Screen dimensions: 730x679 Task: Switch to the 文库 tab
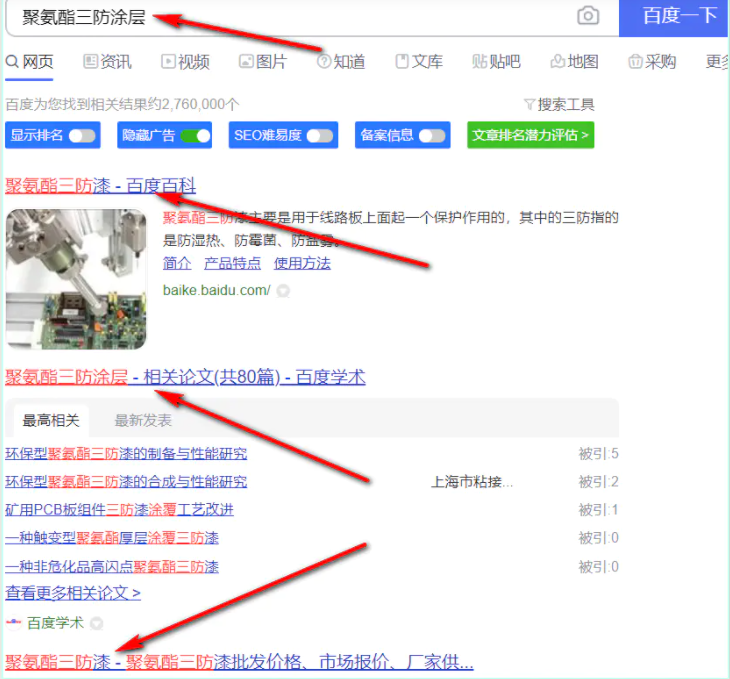419,61
